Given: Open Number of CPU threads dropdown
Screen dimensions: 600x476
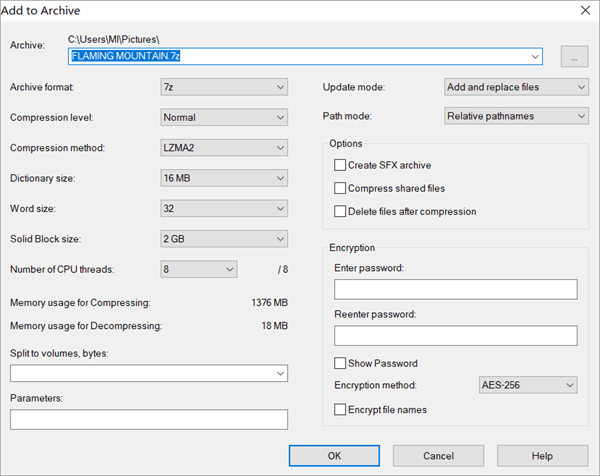Looking at the screenshot, I should click(x=199, y=269).
